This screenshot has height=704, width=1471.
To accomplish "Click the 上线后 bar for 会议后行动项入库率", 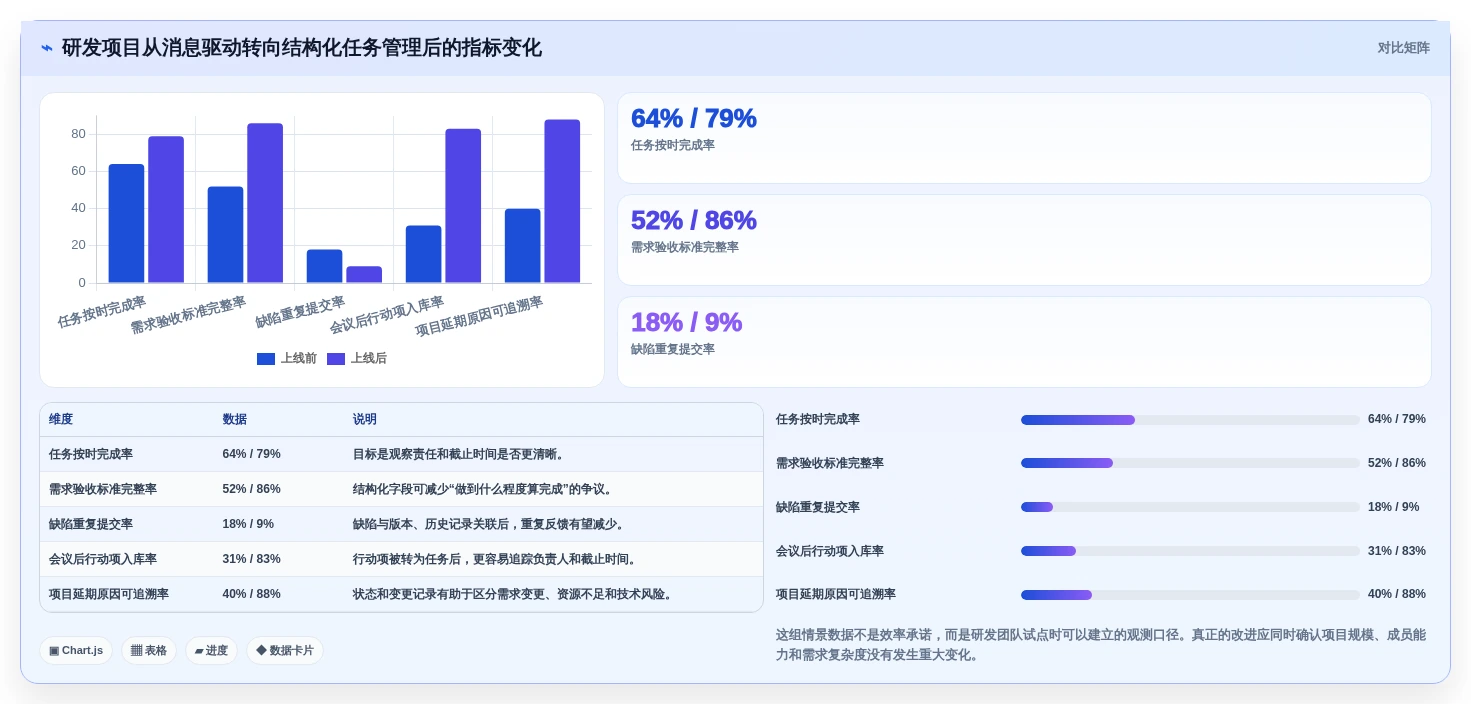I will pos(463,206).
